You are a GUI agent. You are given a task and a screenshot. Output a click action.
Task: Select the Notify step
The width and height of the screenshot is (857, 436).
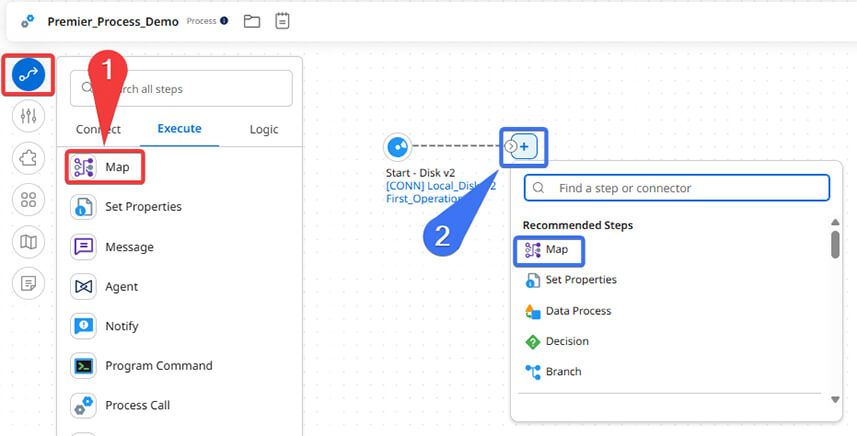tap(121, 326)
